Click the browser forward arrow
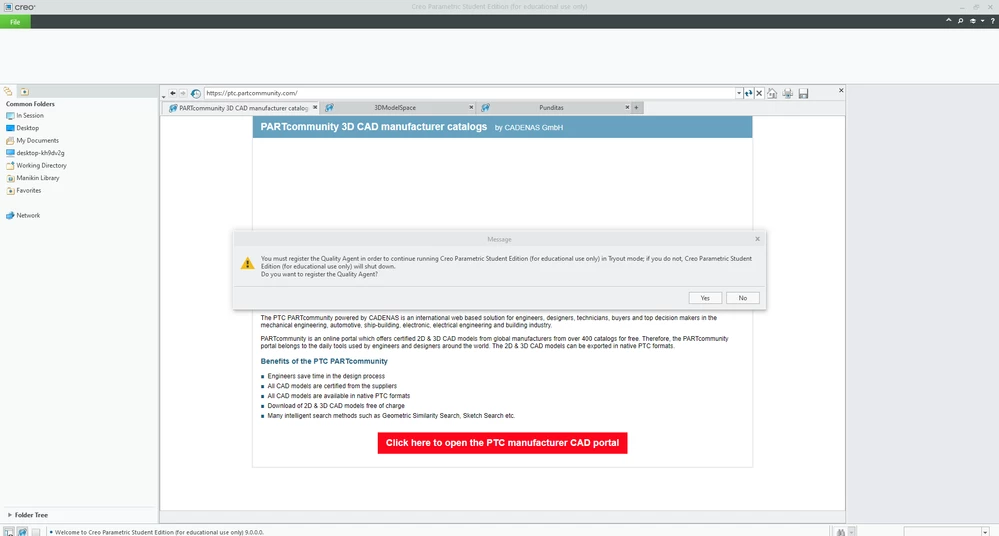Viewport: 999px width, 536px height. pyautogui.click(x=183, y=93)
